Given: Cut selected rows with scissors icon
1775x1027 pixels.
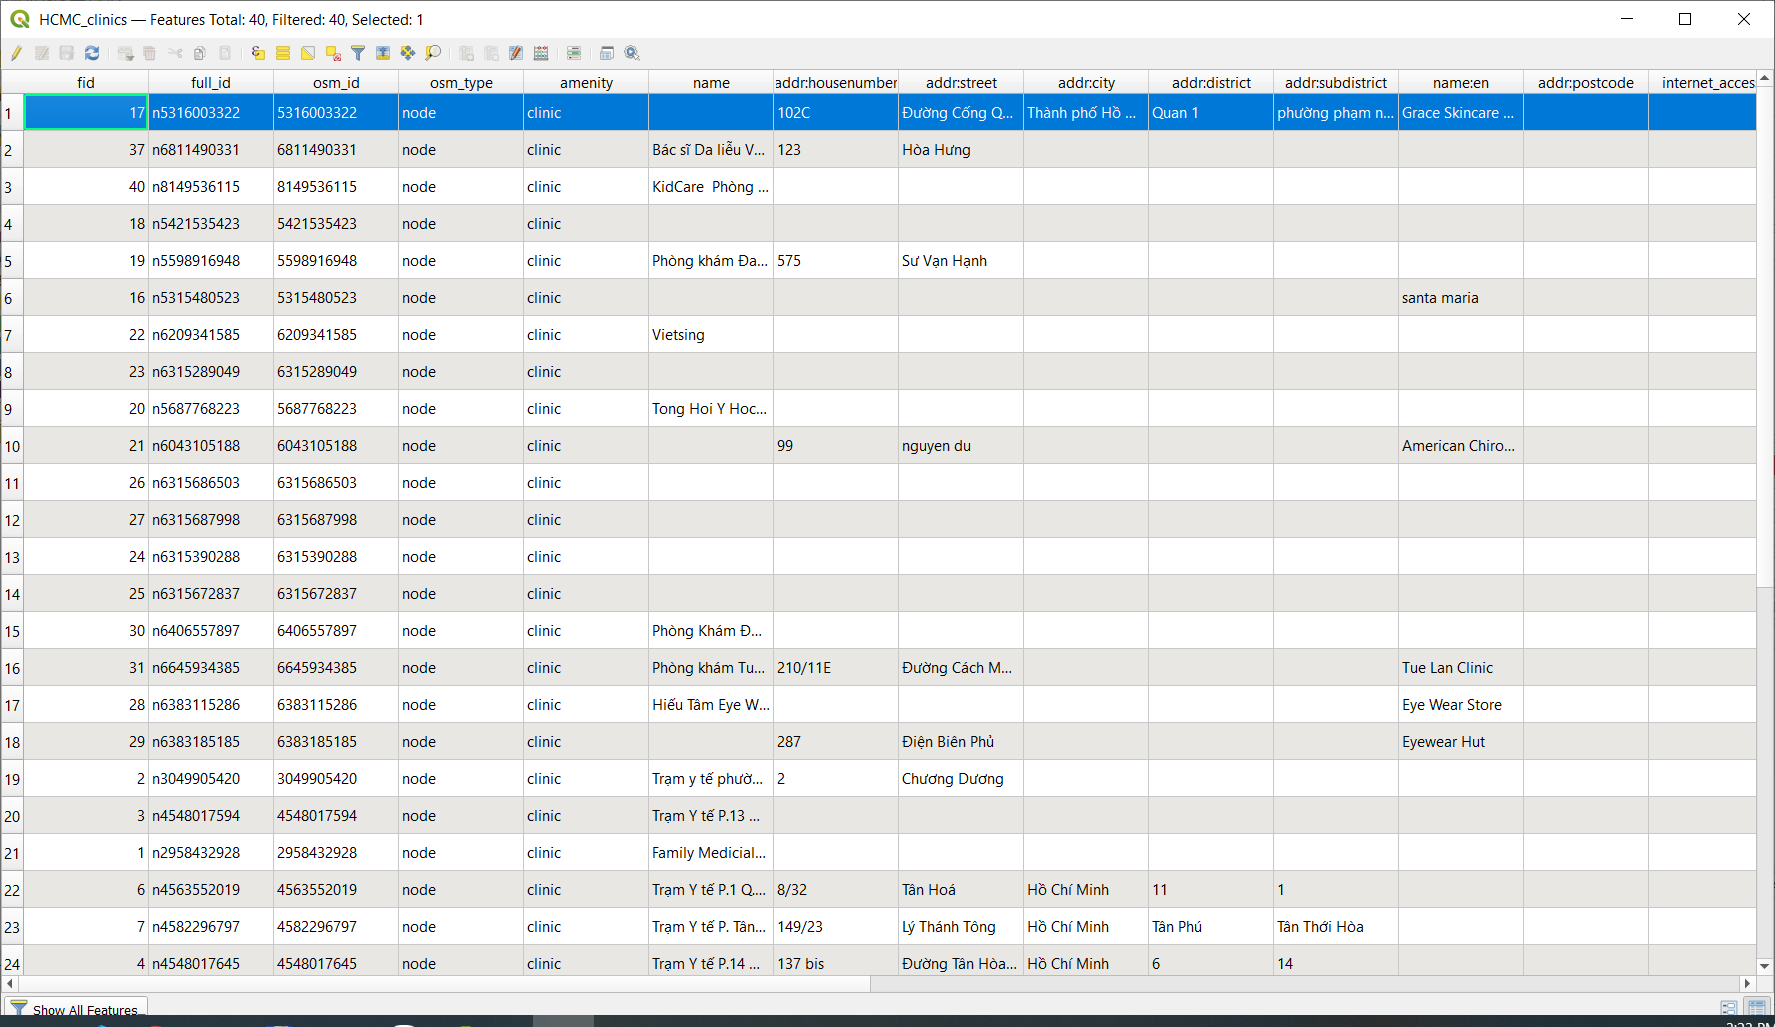Looking at the screenshot, I should 175,53.
